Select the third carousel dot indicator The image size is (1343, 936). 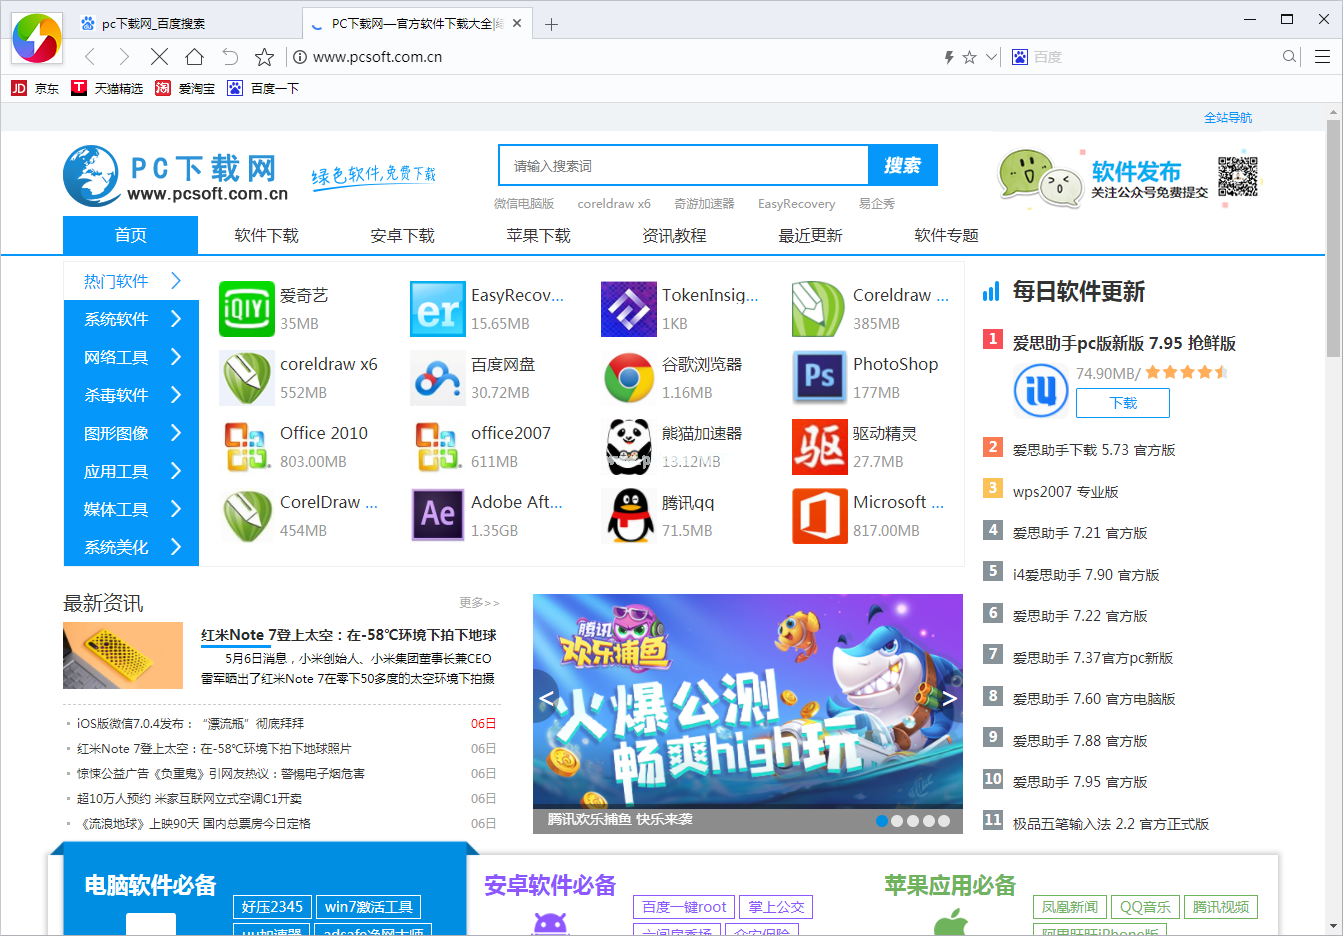912,821
